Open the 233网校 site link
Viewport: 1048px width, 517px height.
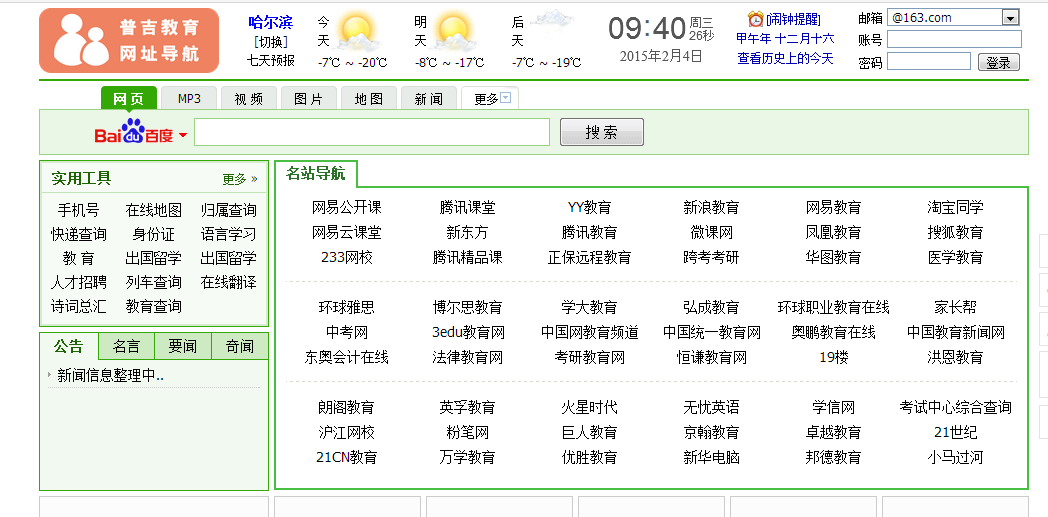pos(346,257)
